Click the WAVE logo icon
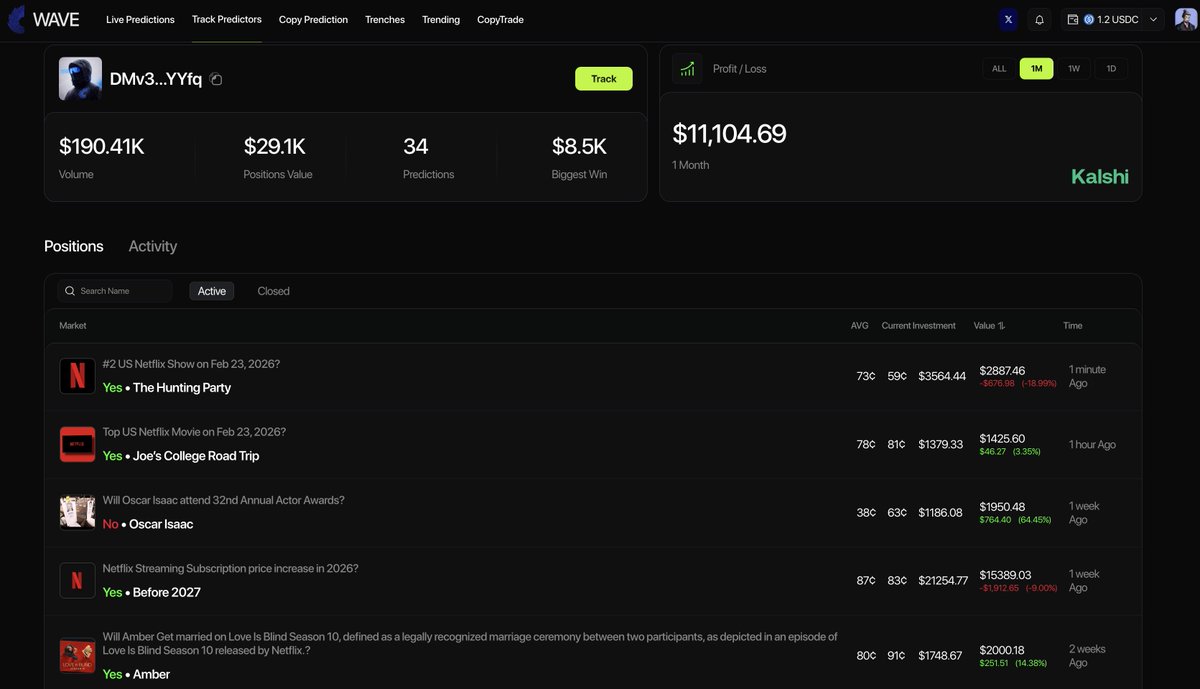1200x689 pixels. (16, 19)
